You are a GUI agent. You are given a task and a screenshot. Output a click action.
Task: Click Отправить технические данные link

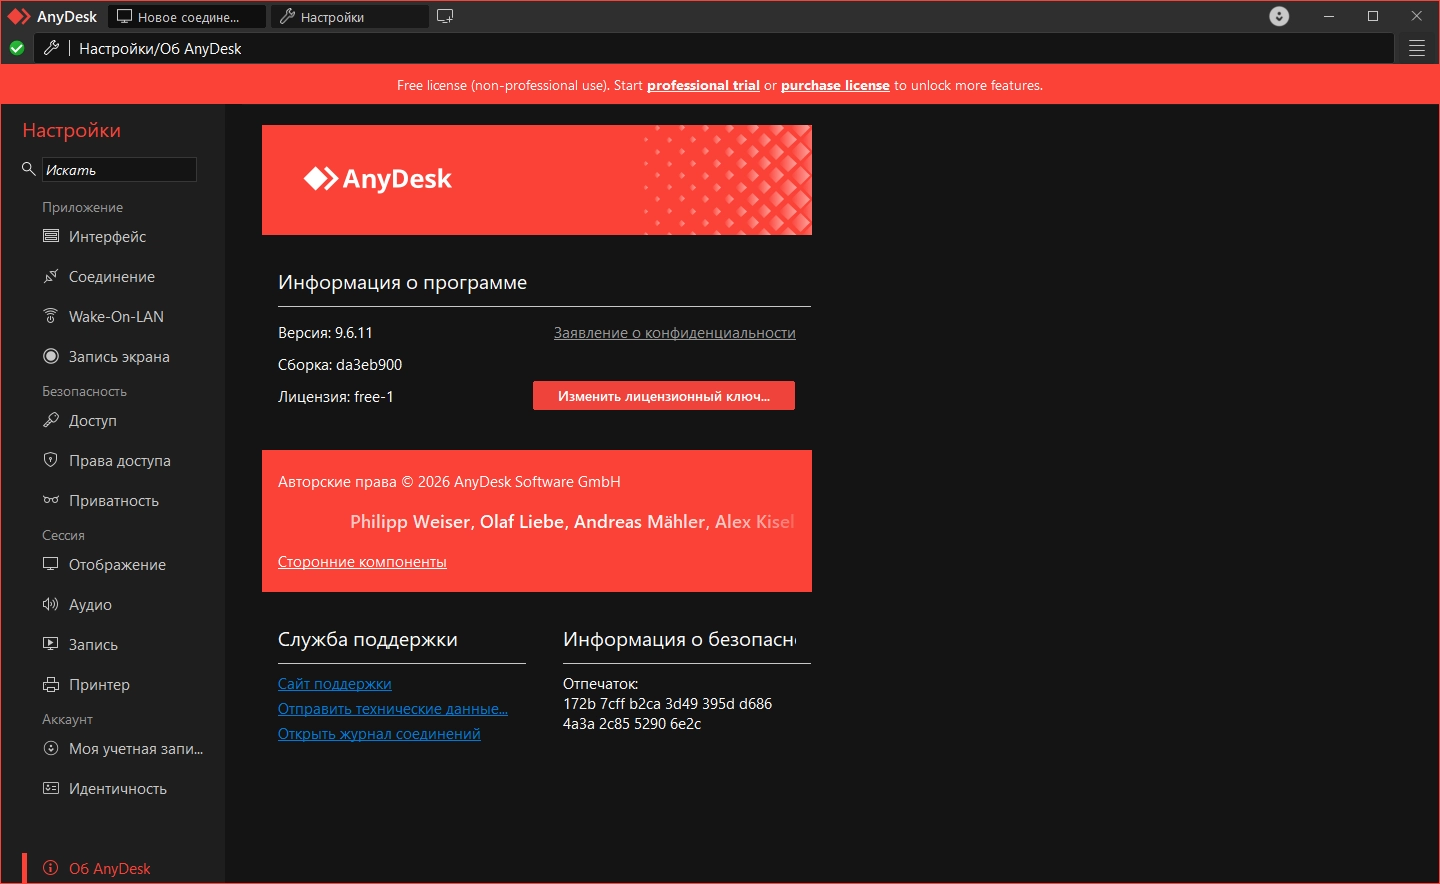click(393, 709)
